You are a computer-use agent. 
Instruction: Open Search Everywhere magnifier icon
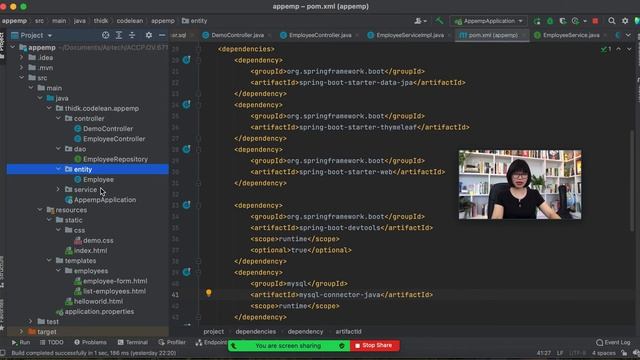coord(611,21)
